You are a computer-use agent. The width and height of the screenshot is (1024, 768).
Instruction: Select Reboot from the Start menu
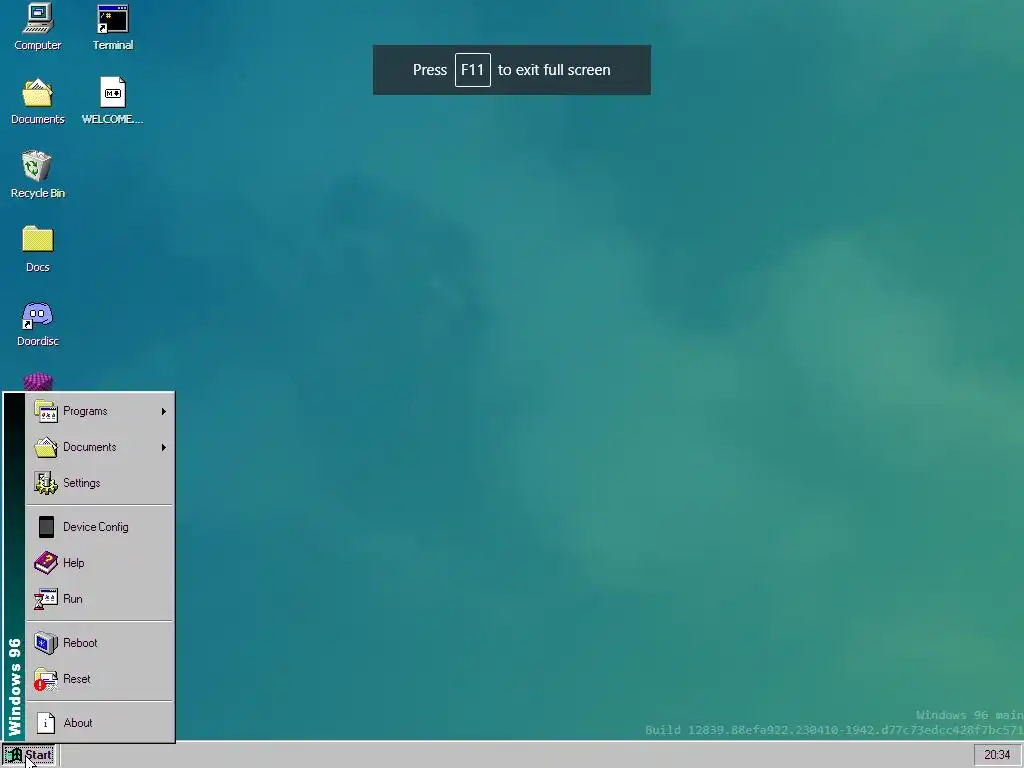100,643
